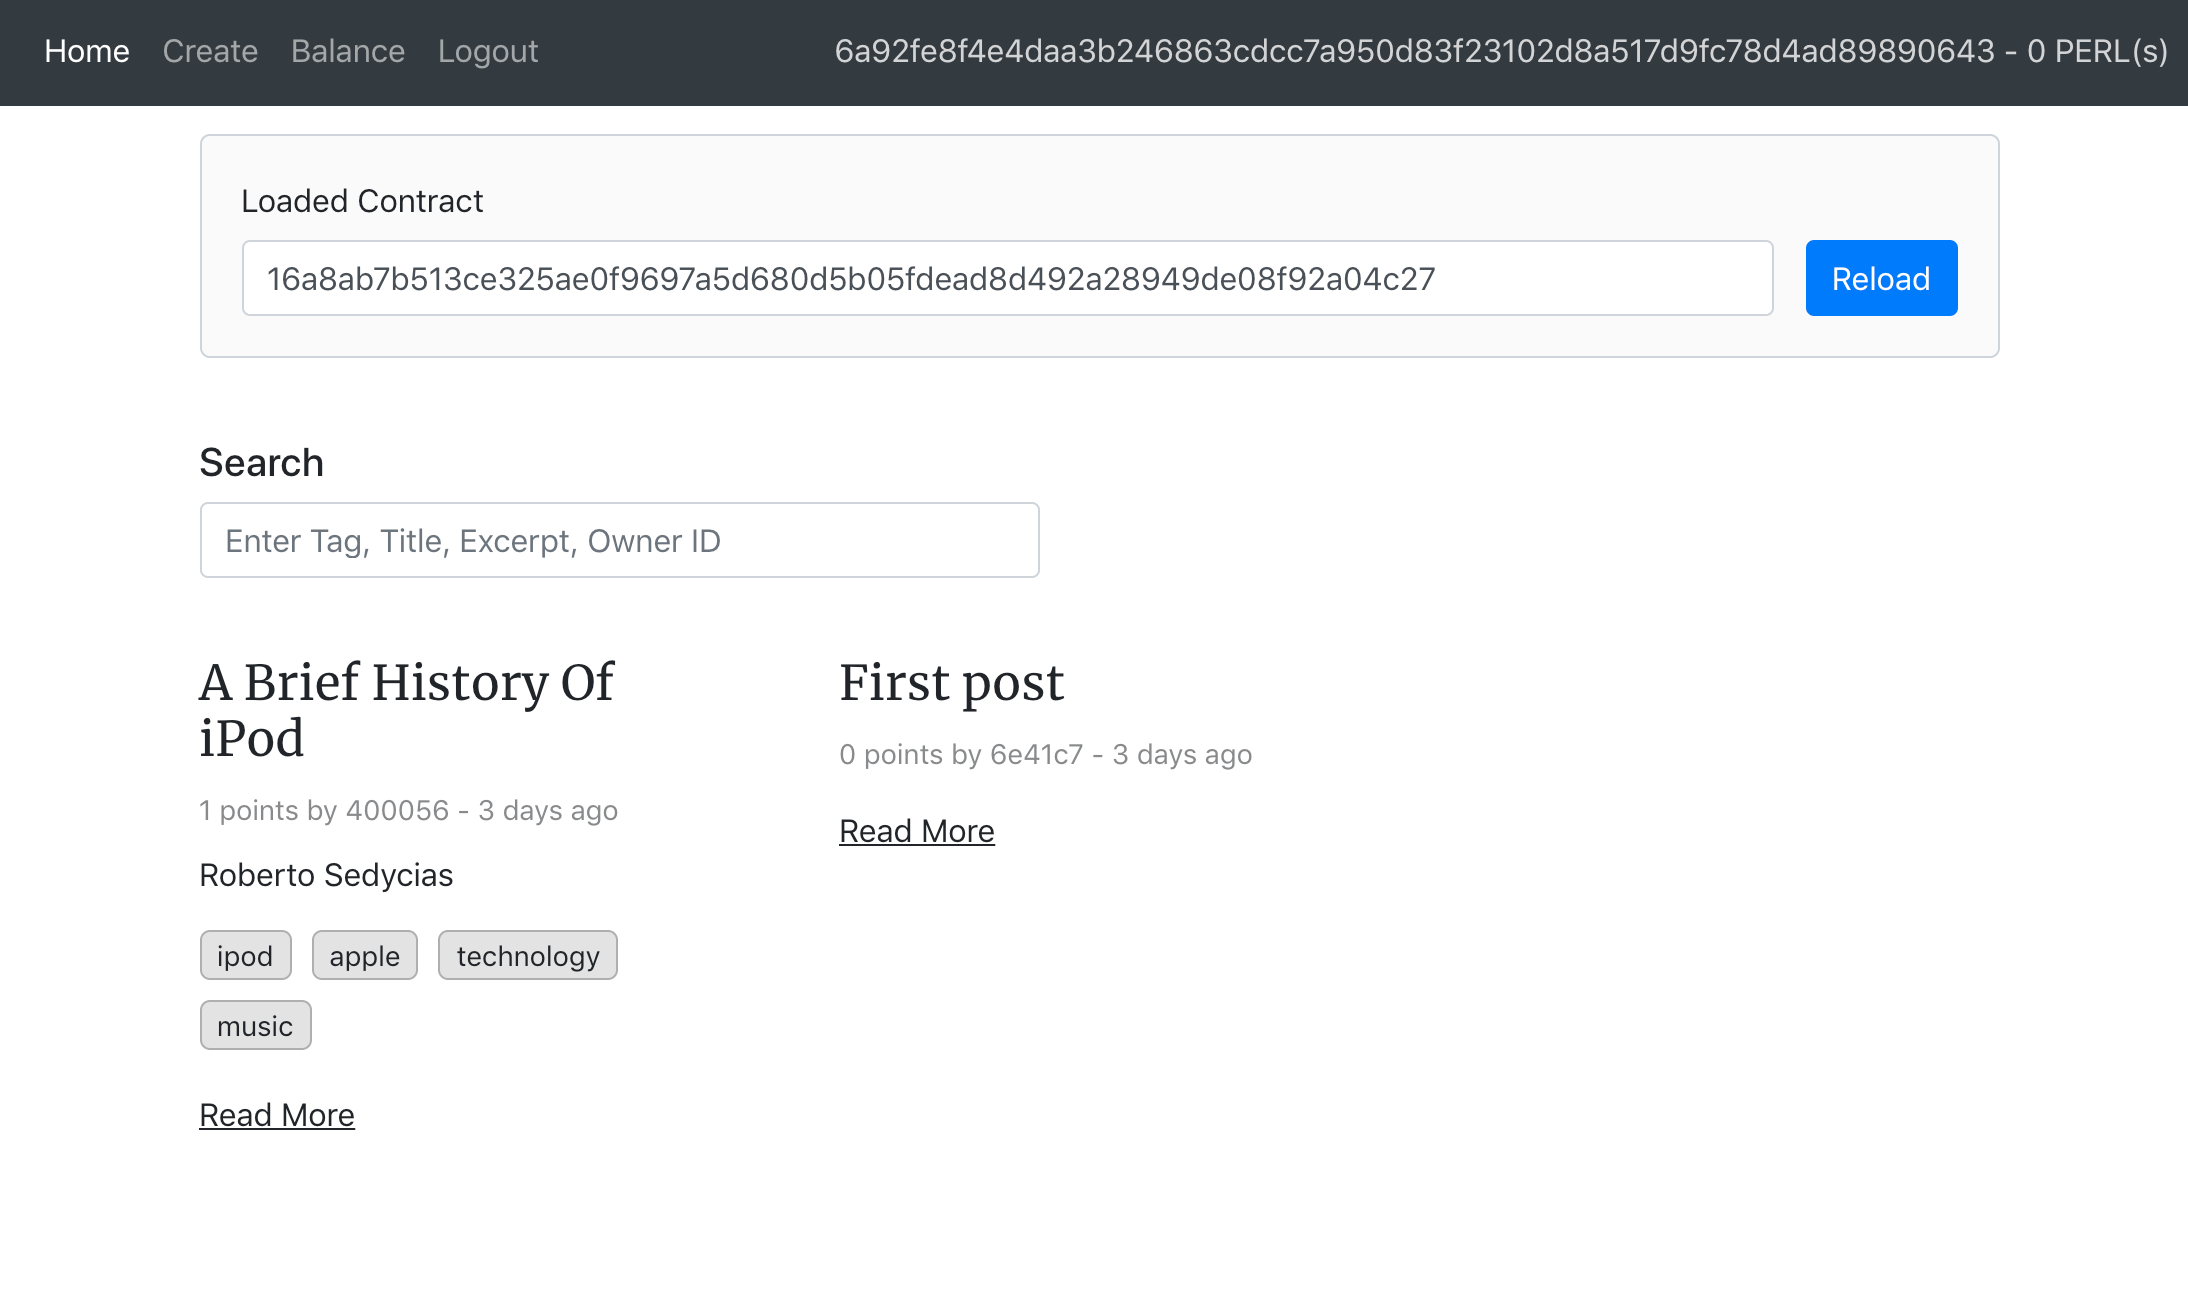Click the Reload button for contract
Viewport: 2188px width, 1296px height.
point(1881,278)
